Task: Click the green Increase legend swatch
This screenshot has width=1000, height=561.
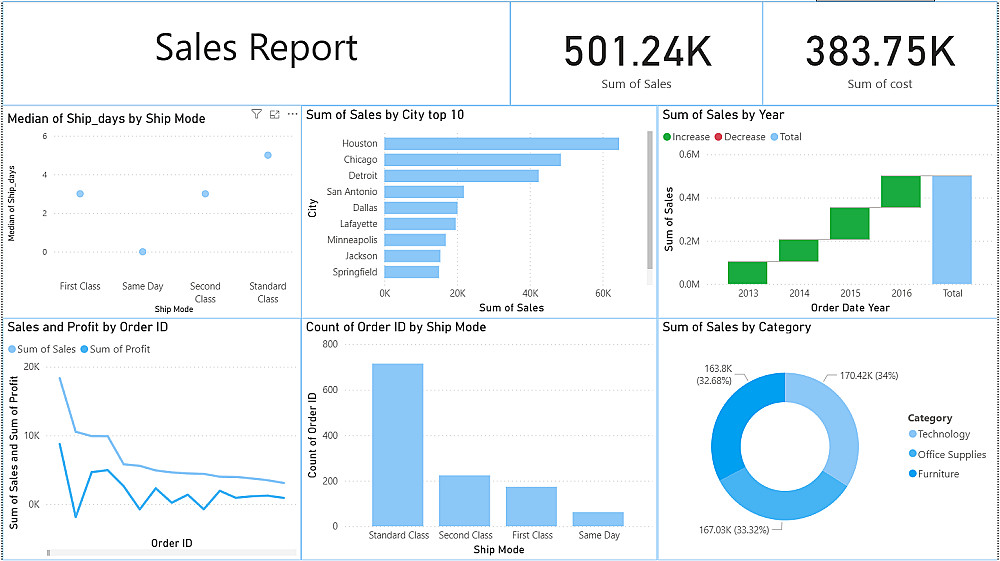Action: pyautogui.click(x=667, y=137)
